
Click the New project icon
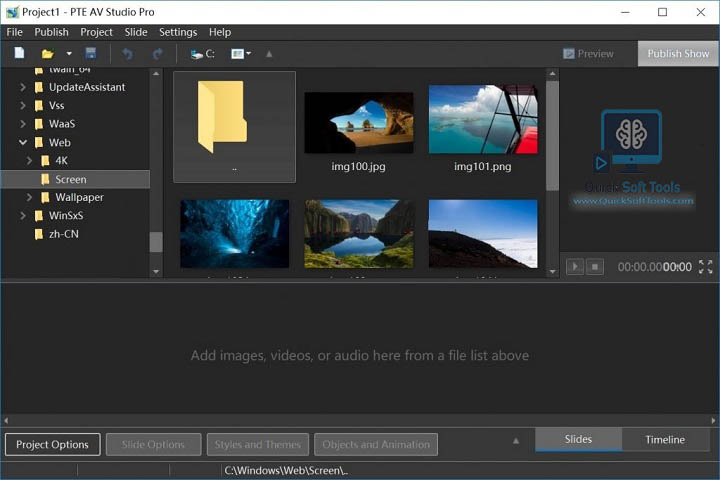coord(19,53)
